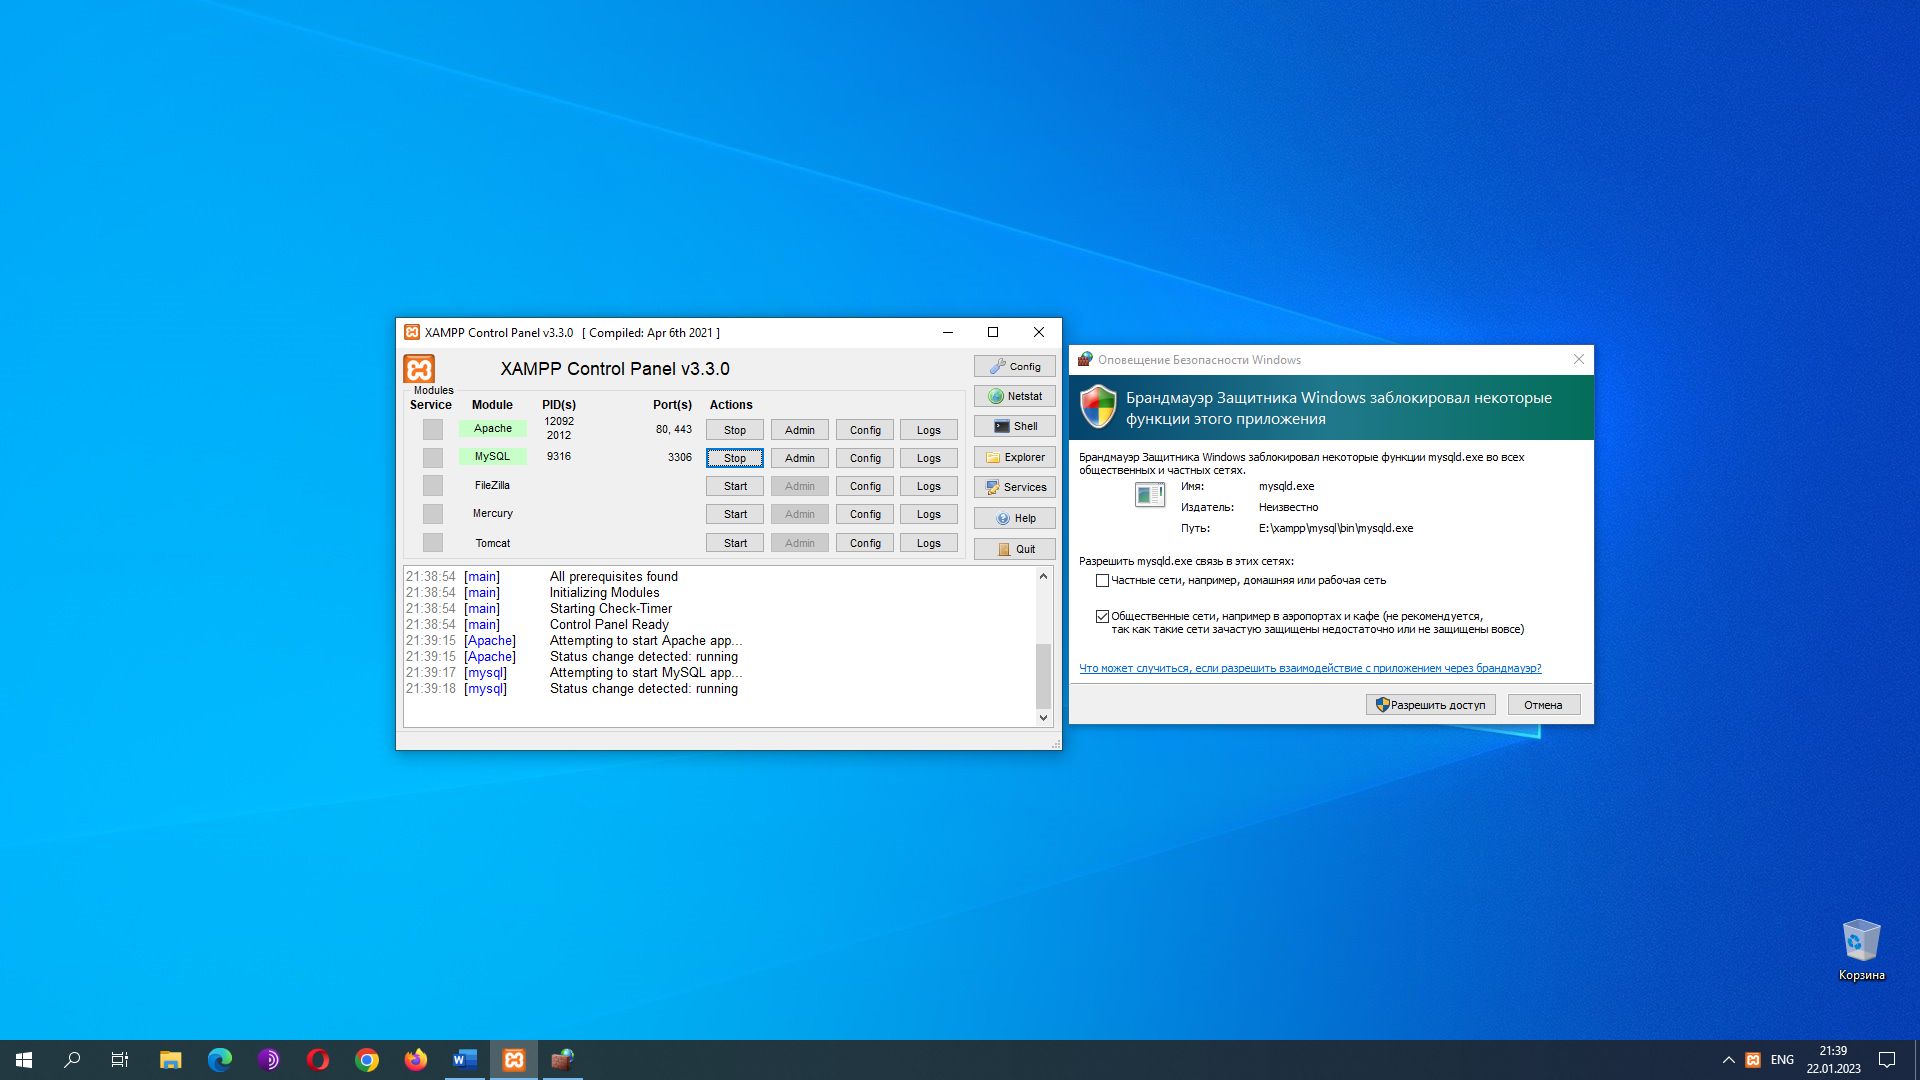Image resolution: width=1920 pixels, height=1080 pixels.
Task: Launch Tor Browser from taskbar
Action: click(x=269, y=1060)
